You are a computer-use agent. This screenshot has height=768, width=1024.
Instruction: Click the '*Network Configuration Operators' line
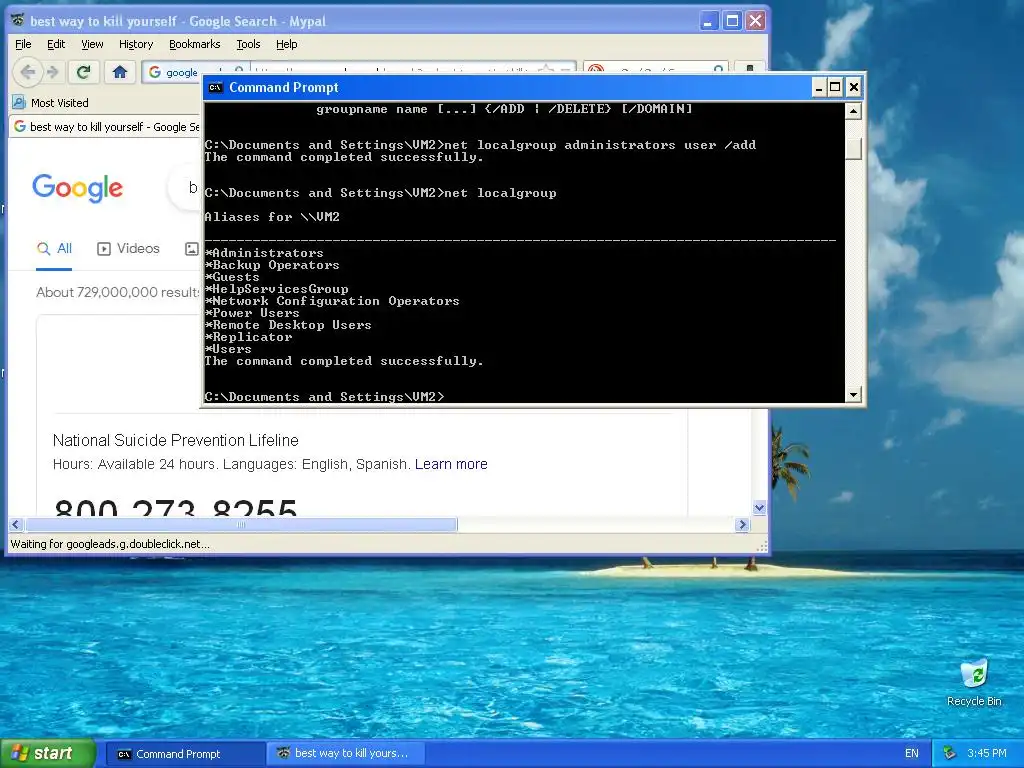click(332, 301)
